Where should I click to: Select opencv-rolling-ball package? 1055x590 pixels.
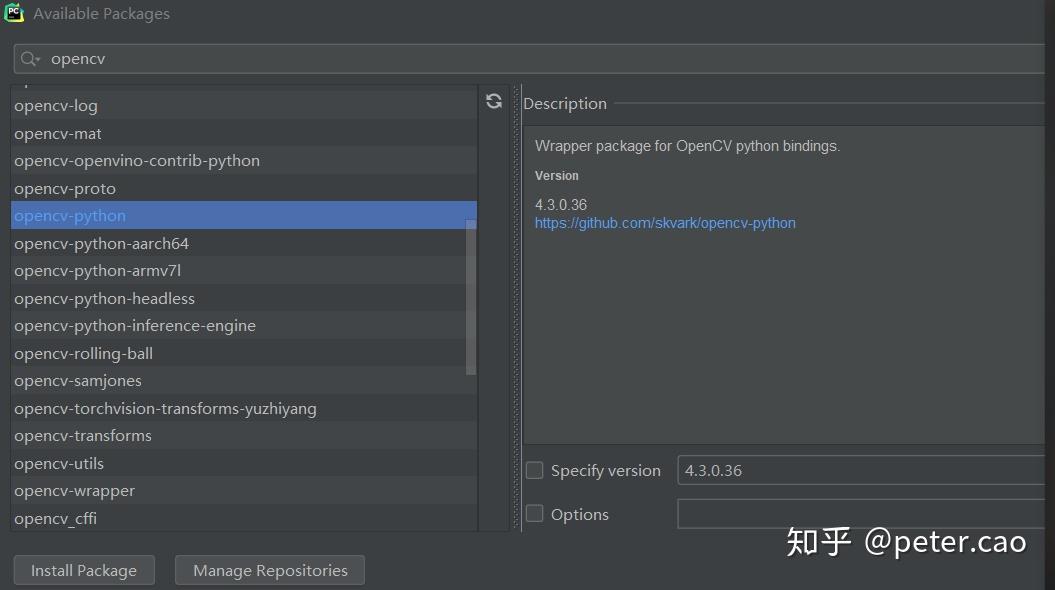[244, 353]
